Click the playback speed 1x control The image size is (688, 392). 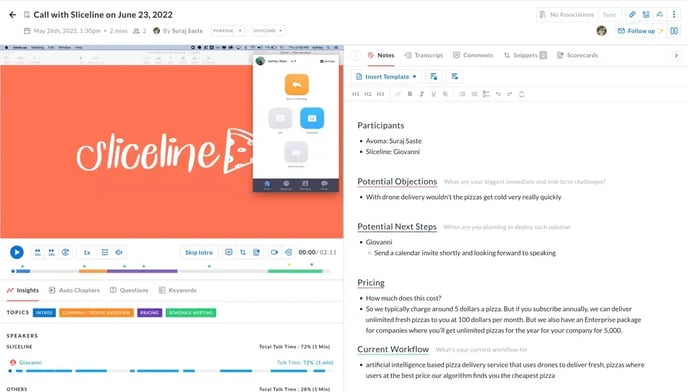point(87,252)
